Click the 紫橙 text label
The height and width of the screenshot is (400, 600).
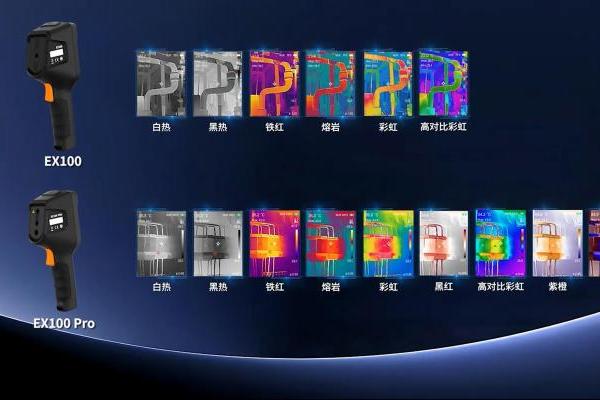[557, 287]
